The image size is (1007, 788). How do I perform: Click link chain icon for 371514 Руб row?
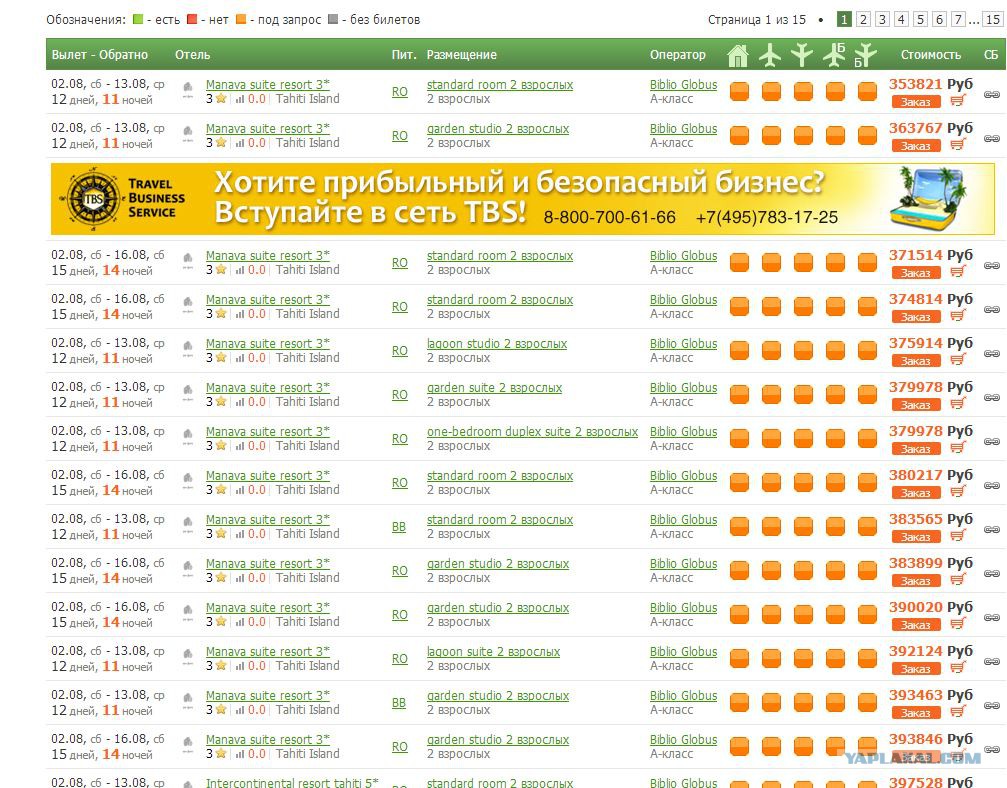[992, 265]
